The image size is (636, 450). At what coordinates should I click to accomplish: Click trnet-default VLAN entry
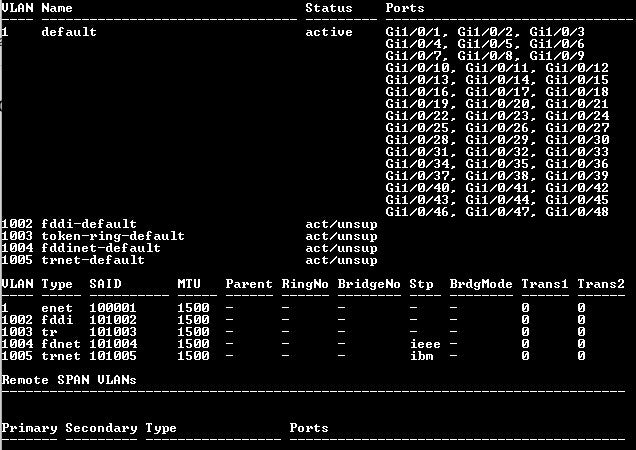point(93,260)
